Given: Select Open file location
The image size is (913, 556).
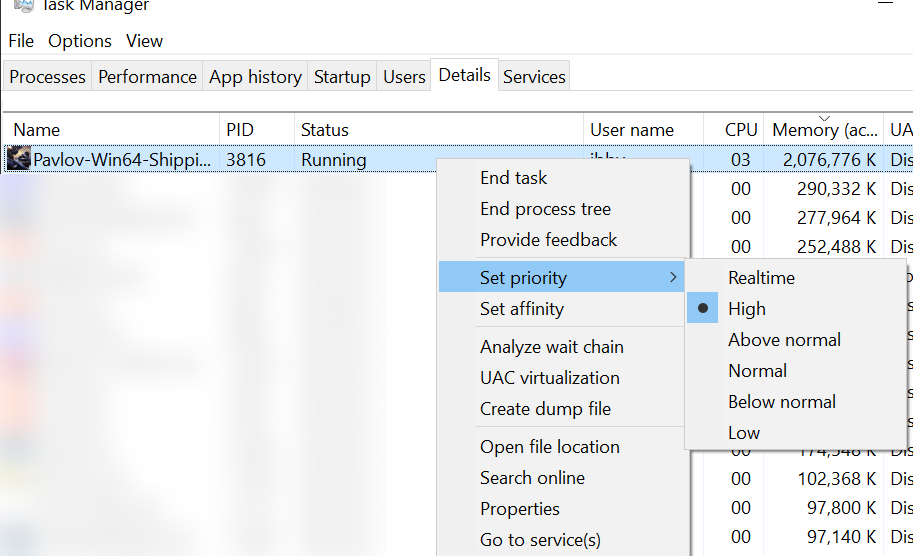Looking at the screenshot, I should coord(549,447).
